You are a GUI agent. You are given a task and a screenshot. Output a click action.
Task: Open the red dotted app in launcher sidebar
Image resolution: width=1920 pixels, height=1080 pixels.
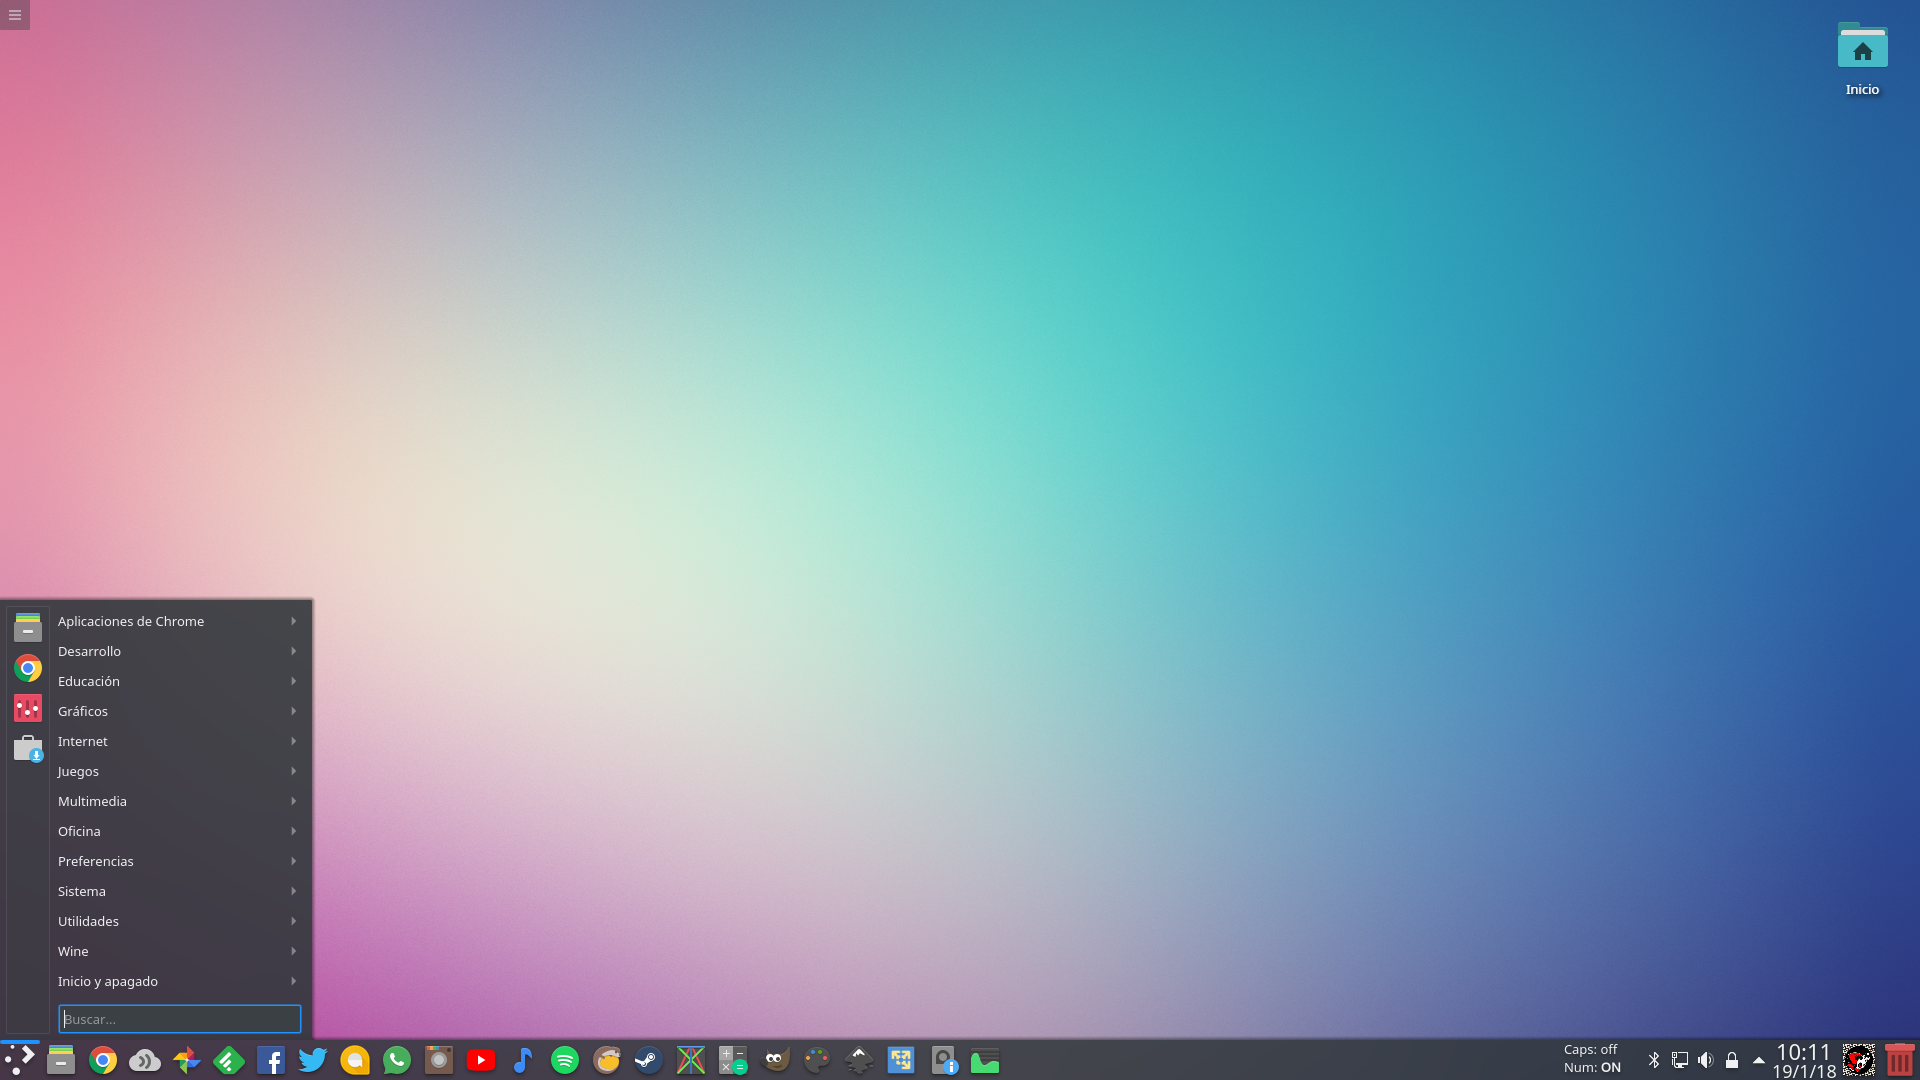pyautogui.click(x=28, y=708)
